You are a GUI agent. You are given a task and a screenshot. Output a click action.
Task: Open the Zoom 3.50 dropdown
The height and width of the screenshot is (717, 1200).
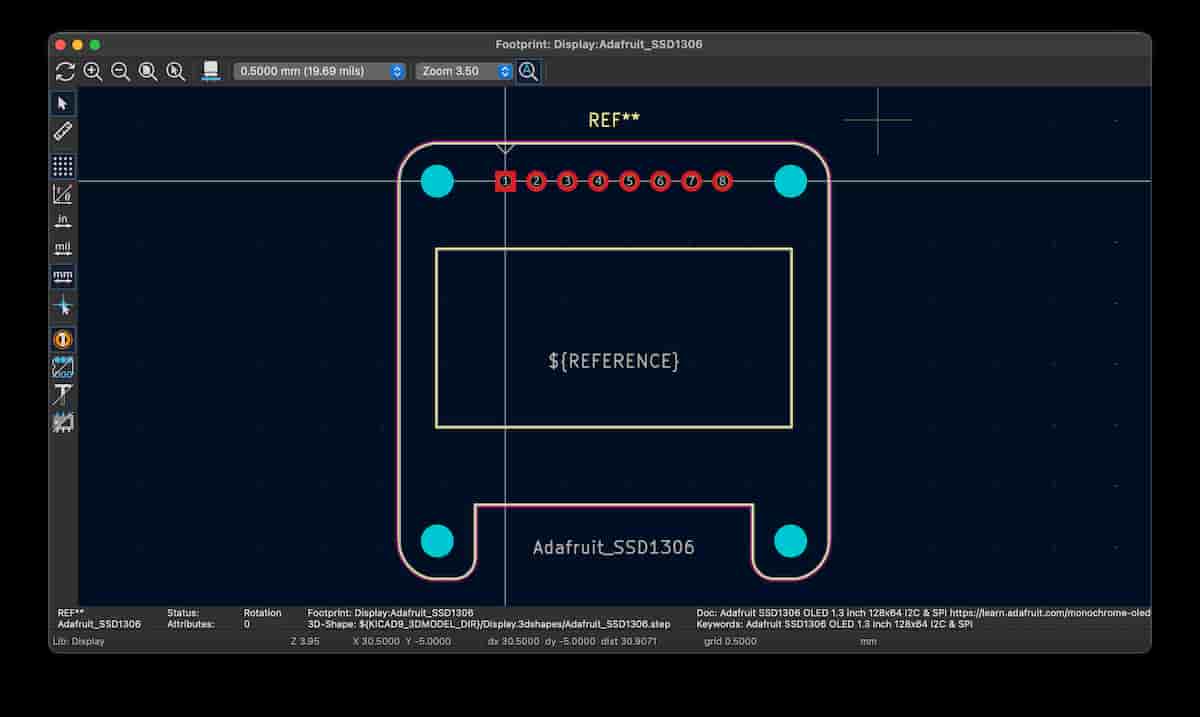click(x=503, y=71)
